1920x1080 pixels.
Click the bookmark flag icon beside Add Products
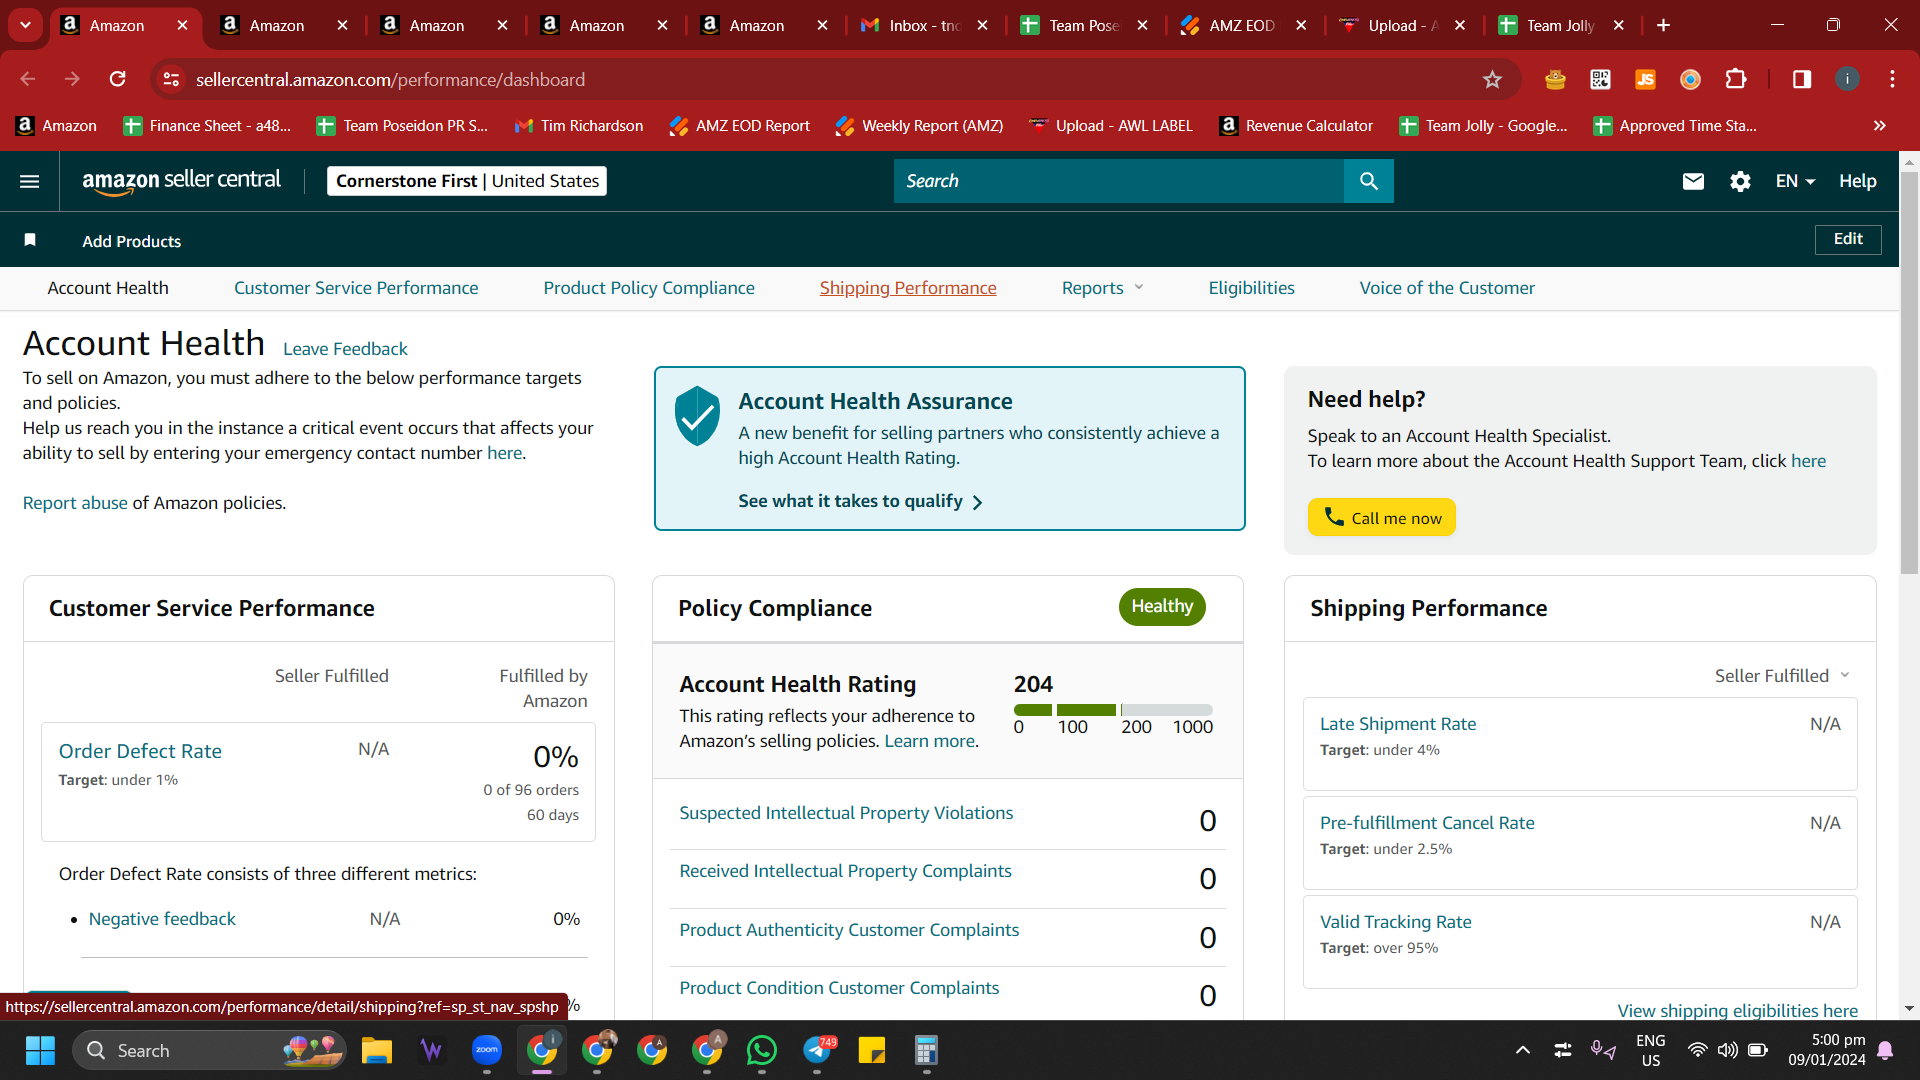tap(30, 240)
